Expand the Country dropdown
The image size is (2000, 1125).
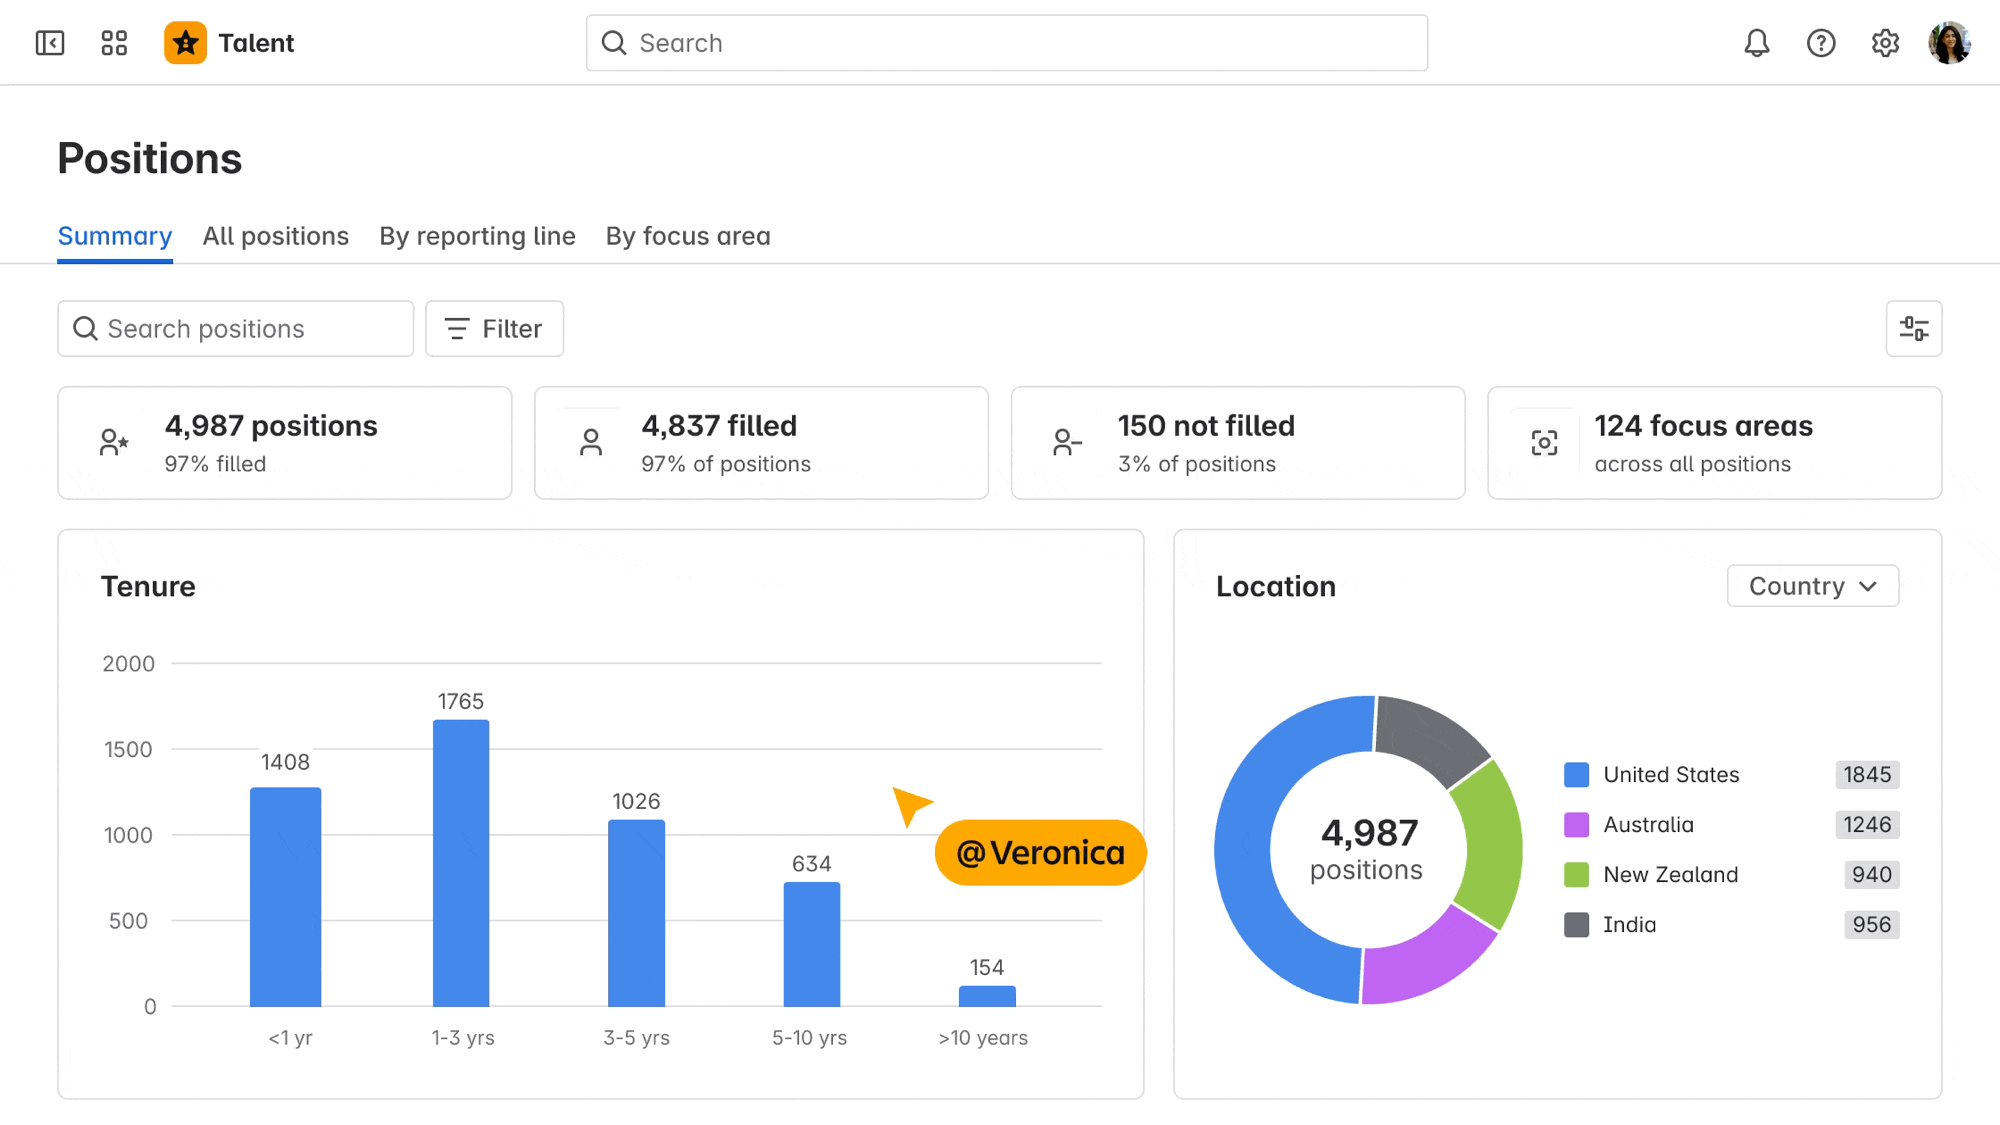(1812, 586)
